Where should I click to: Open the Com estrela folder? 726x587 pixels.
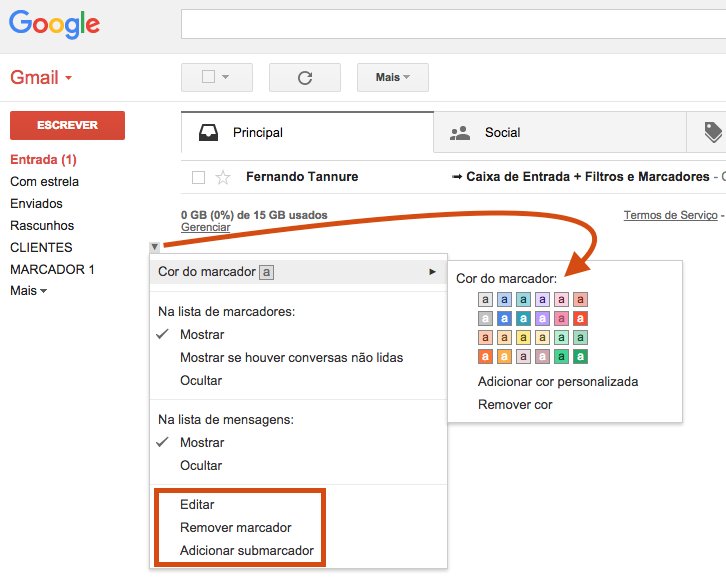44,181
